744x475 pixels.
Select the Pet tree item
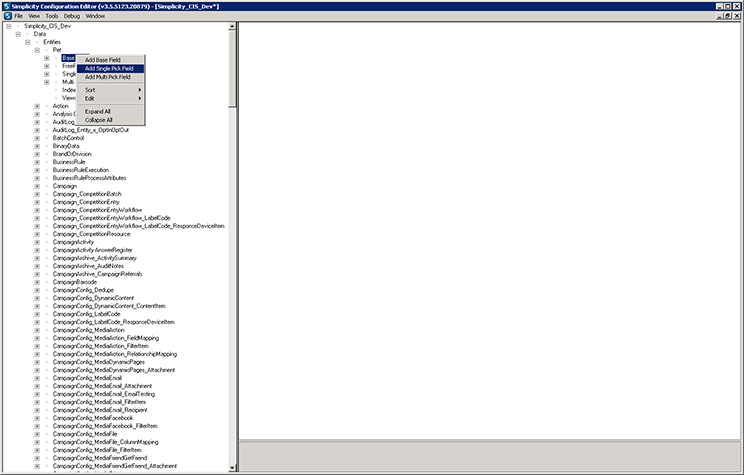coord(57,50)
